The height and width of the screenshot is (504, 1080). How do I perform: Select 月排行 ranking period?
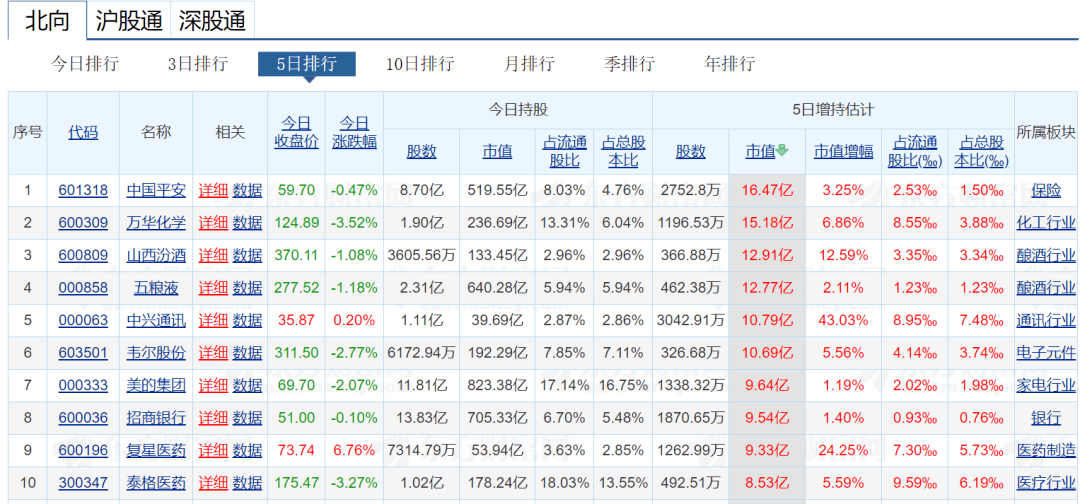pyautogui.click(x=529, y=64)
